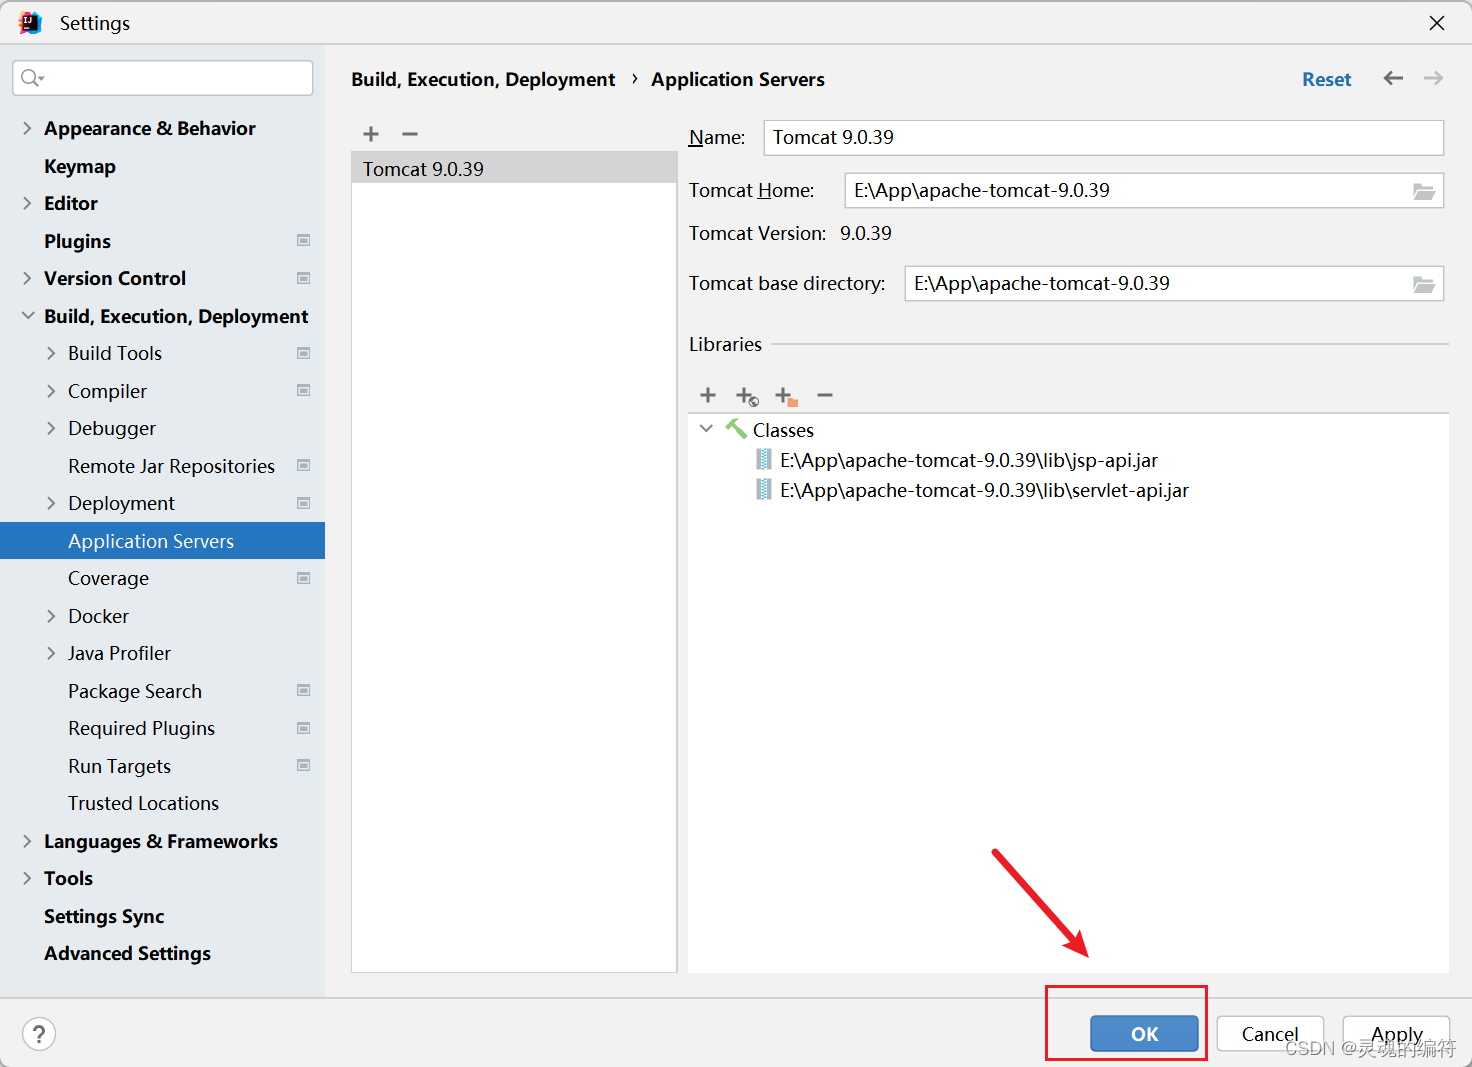
Task: Expand Appearance & Behavior settings group
Action: (27, 128)
